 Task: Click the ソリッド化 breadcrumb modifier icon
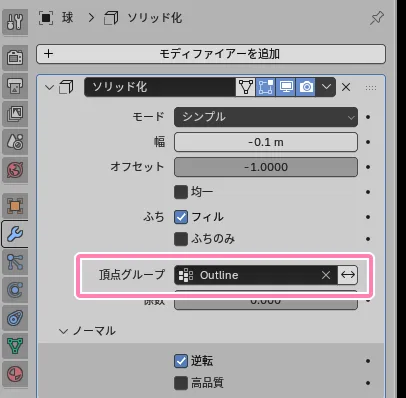coord(111,18)
